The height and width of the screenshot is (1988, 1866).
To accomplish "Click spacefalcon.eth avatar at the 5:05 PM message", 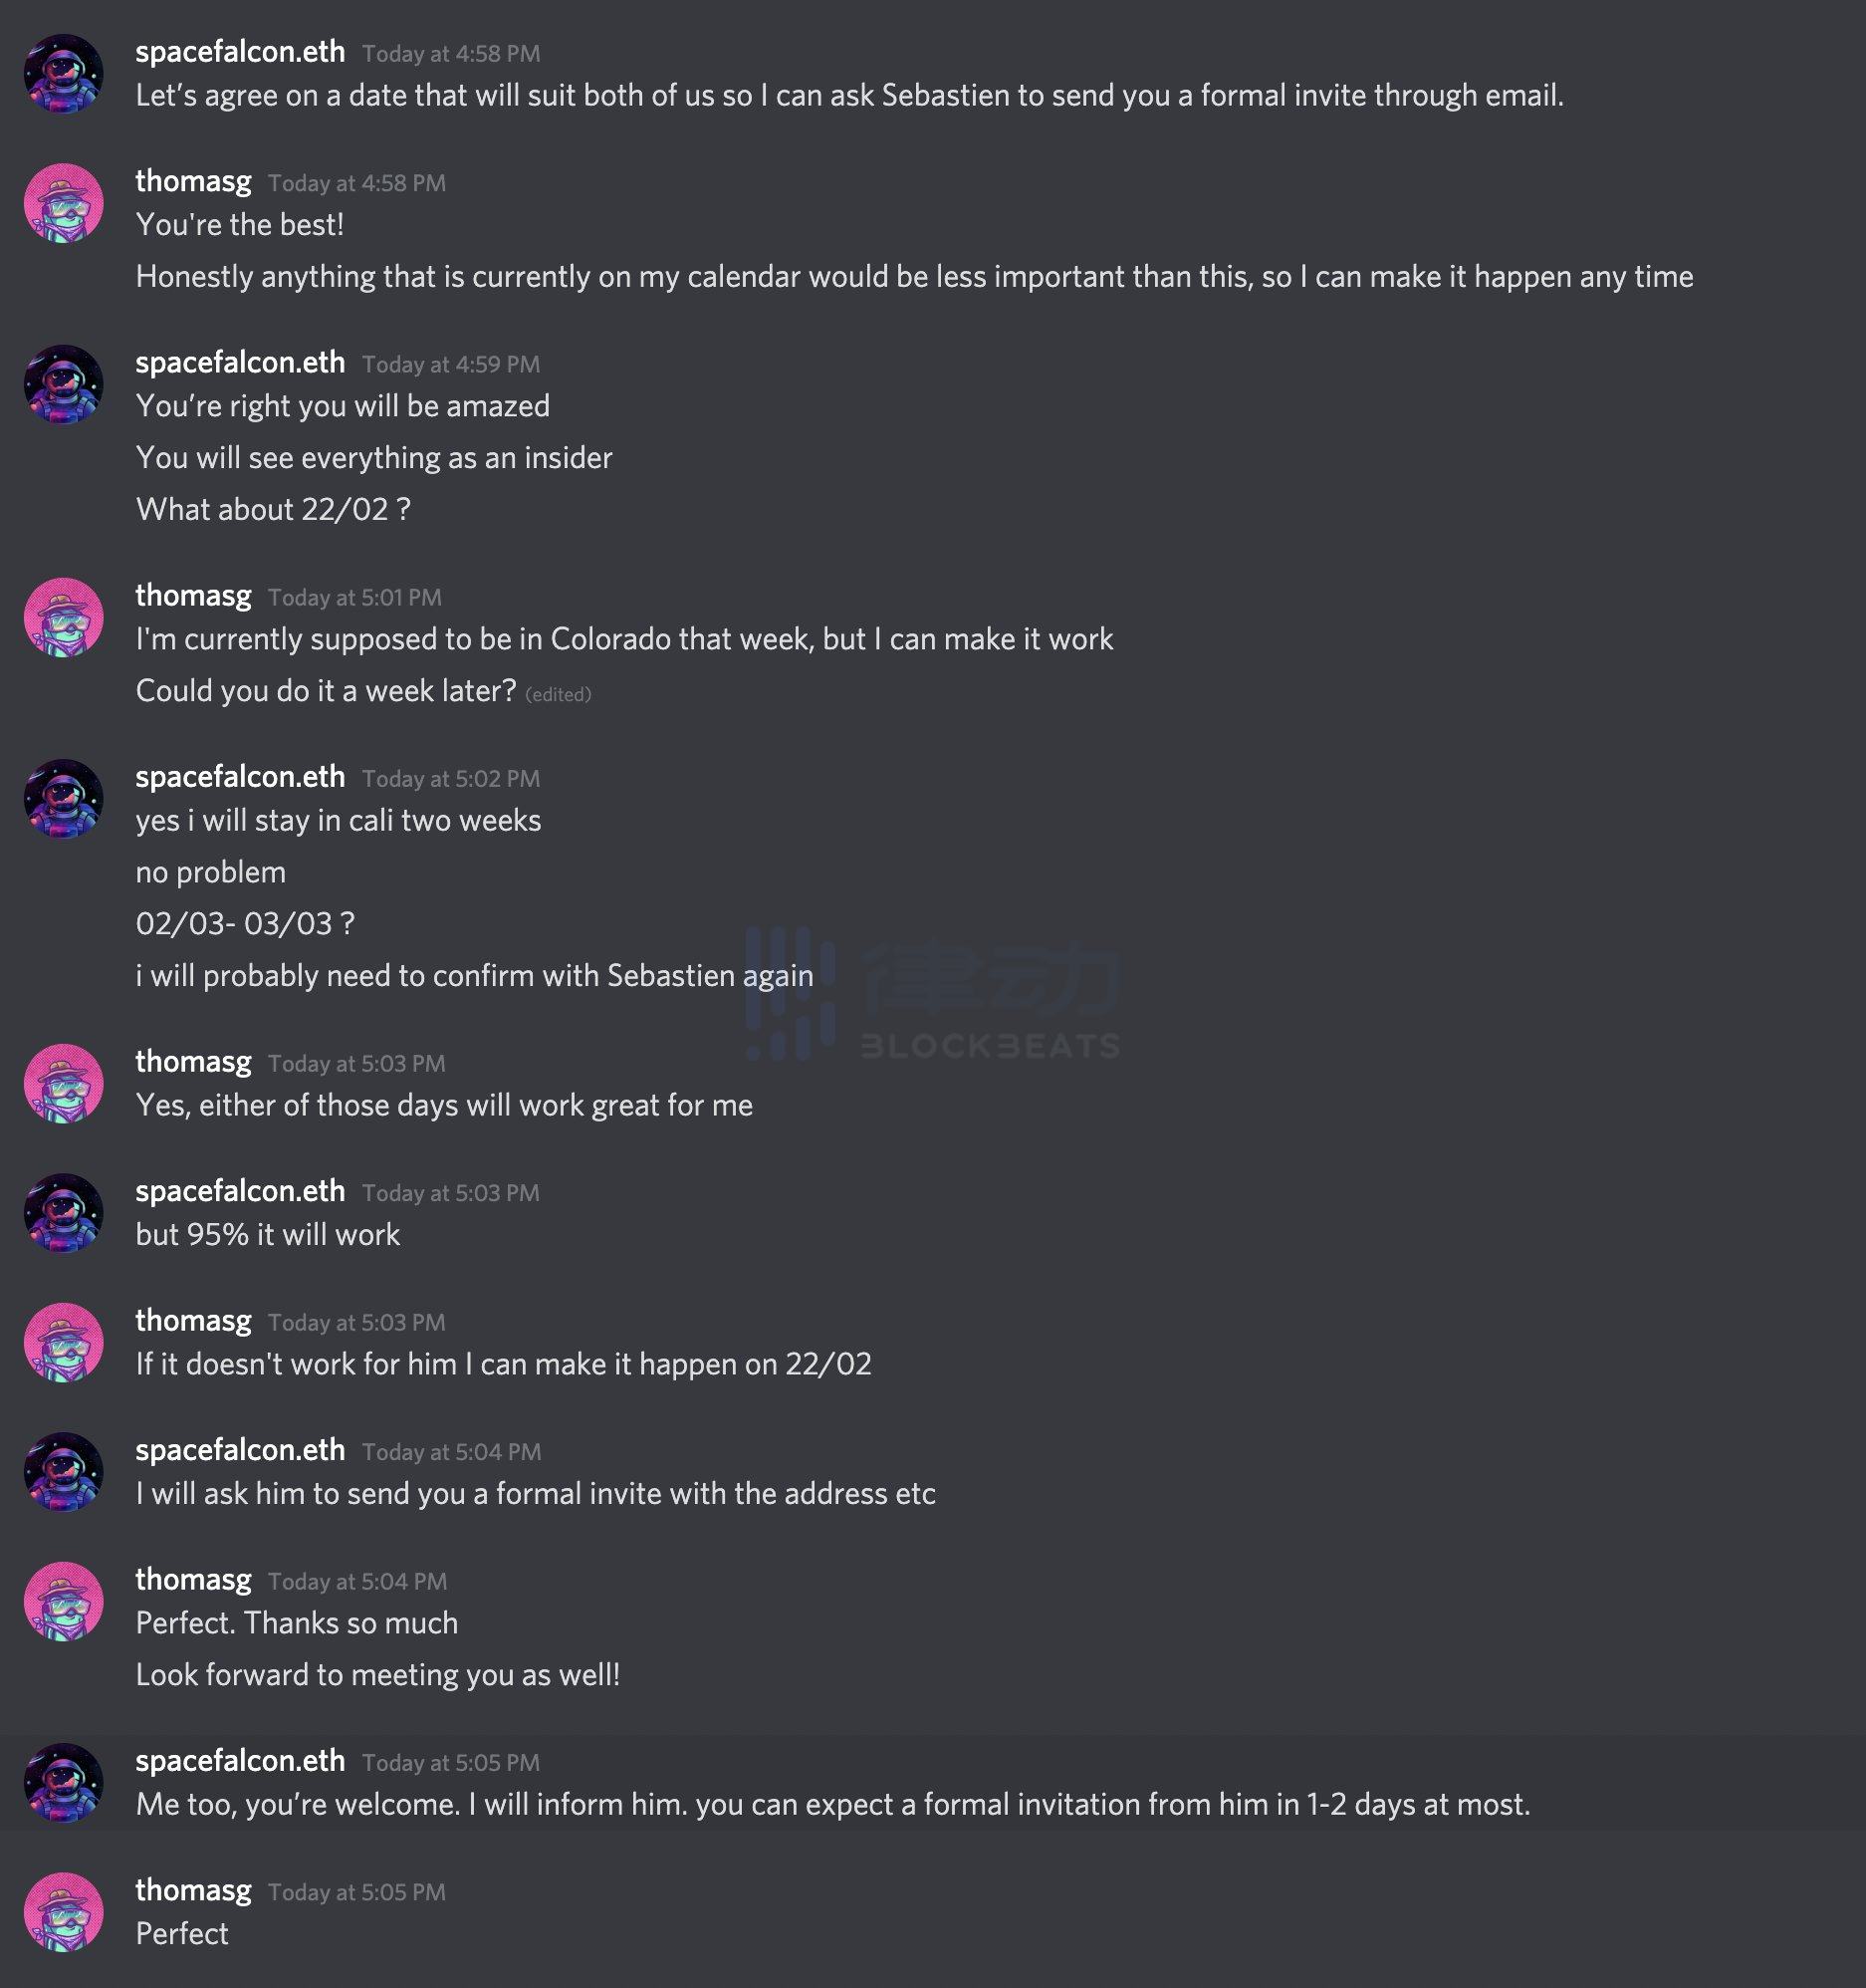I will coord(63,1783).
